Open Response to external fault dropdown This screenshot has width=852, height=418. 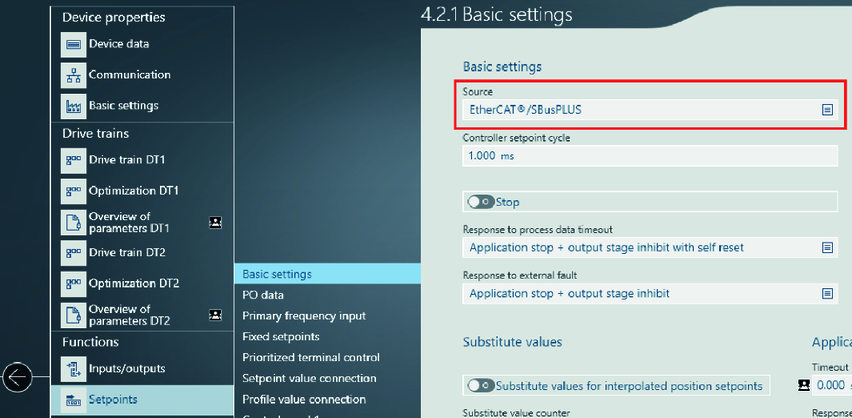[827, 294]
